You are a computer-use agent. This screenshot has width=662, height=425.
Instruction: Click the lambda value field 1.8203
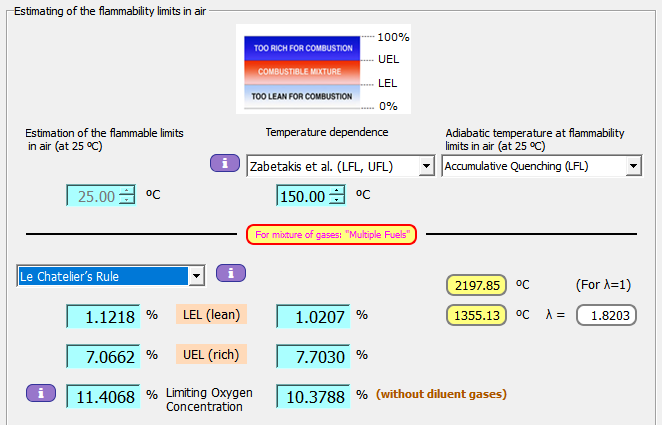tap(606, 316)
